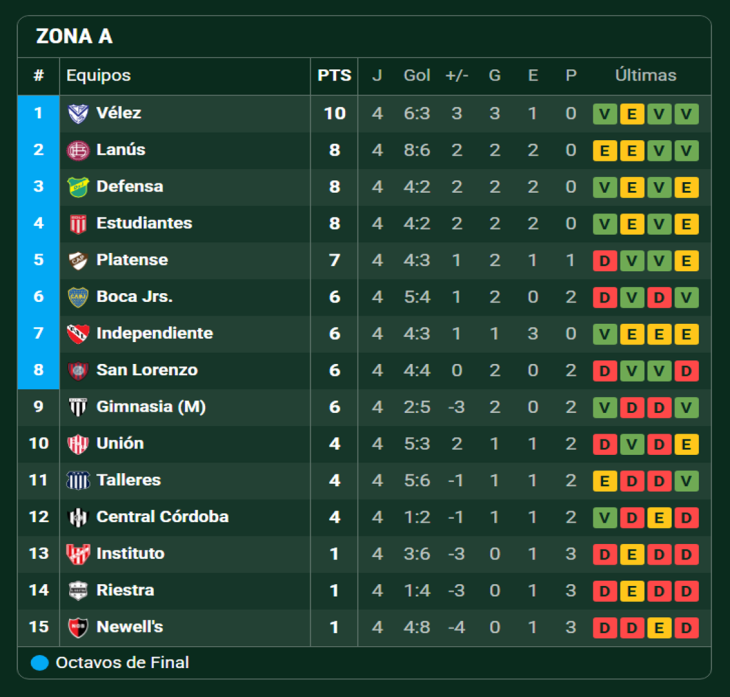Image resolution: width=730 pixels, height=697 pixels.
Task: Open the Estudiantes team name link
Action: tap(144, 223)
